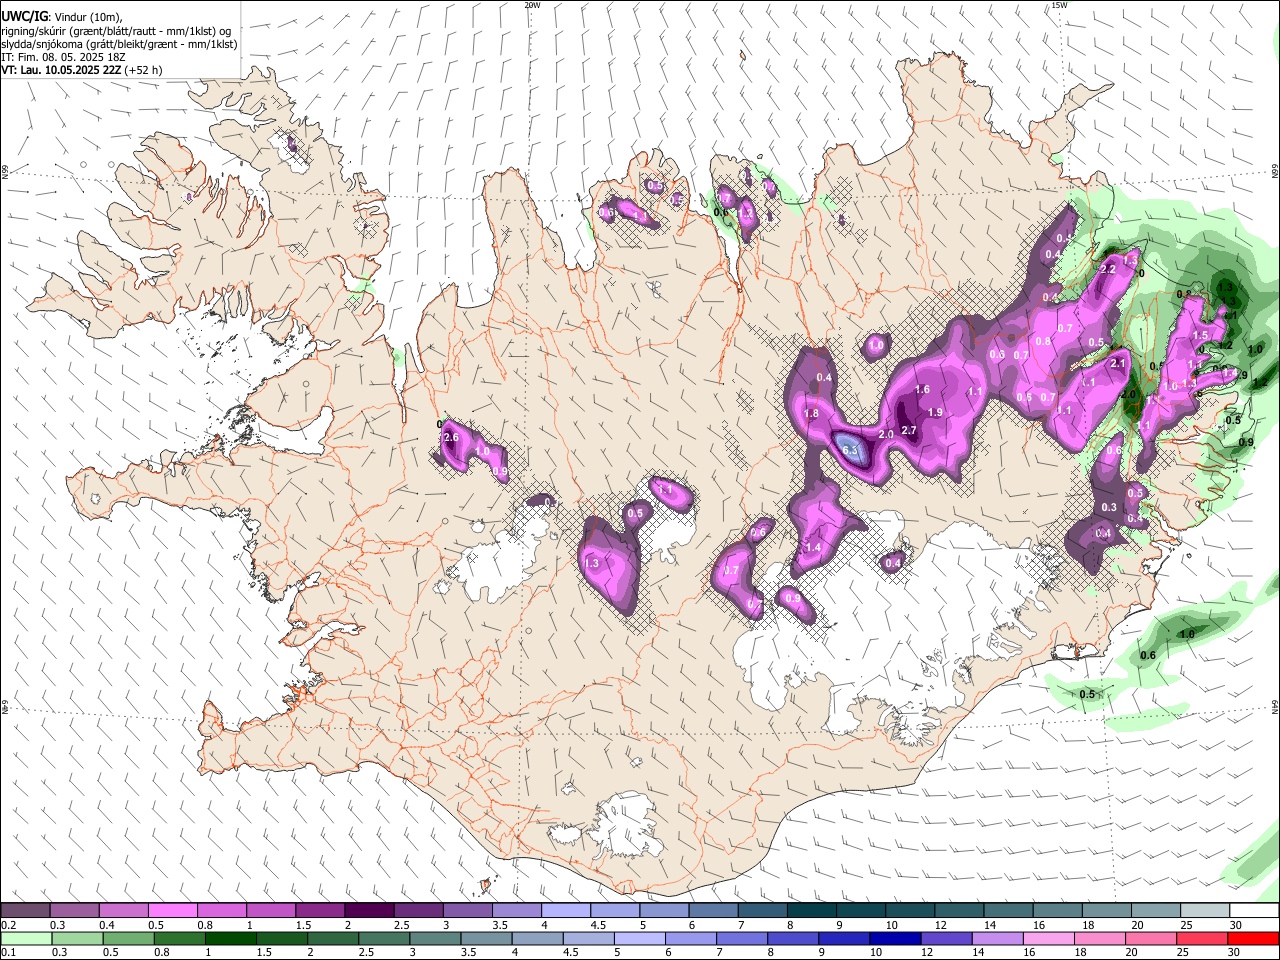Click the 0.1 label on the lower scale
The height and width of the screenshot is (960, 1280).
[x=8, y=953]
